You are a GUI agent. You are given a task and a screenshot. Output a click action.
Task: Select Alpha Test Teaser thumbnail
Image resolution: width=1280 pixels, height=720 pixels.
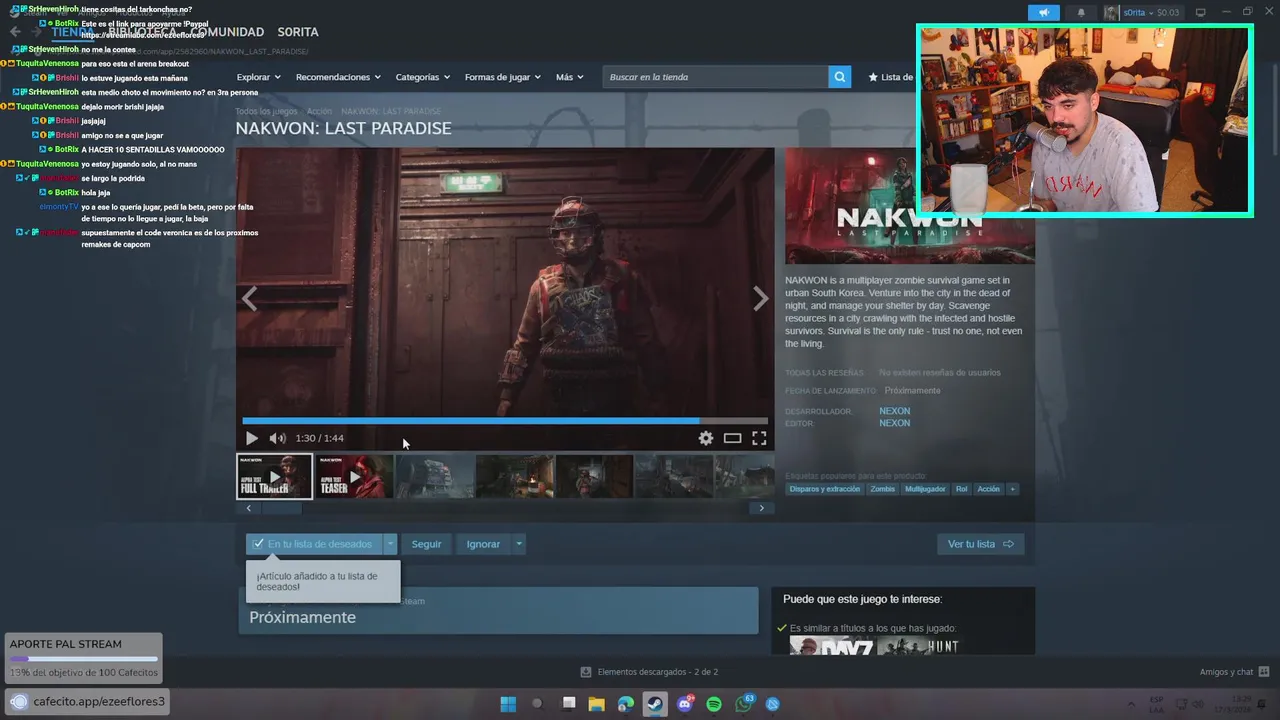tap(354, 476)
